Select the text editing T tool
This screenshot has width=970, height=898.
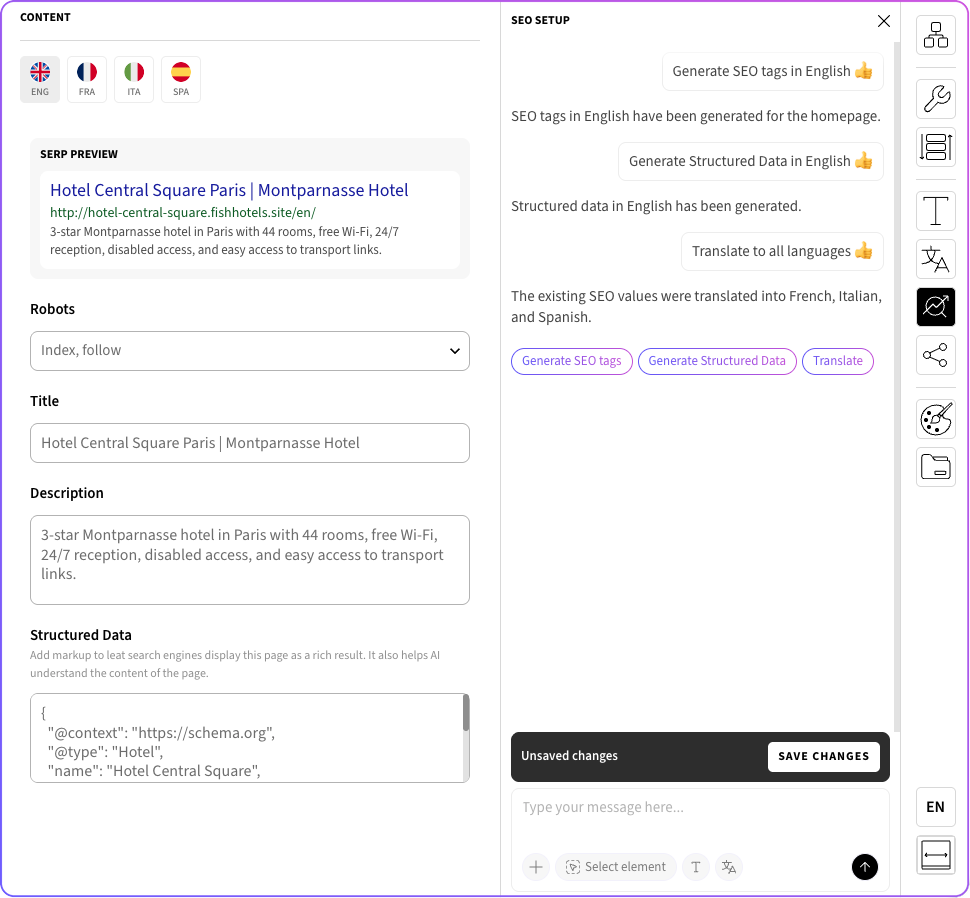[935, 210]
